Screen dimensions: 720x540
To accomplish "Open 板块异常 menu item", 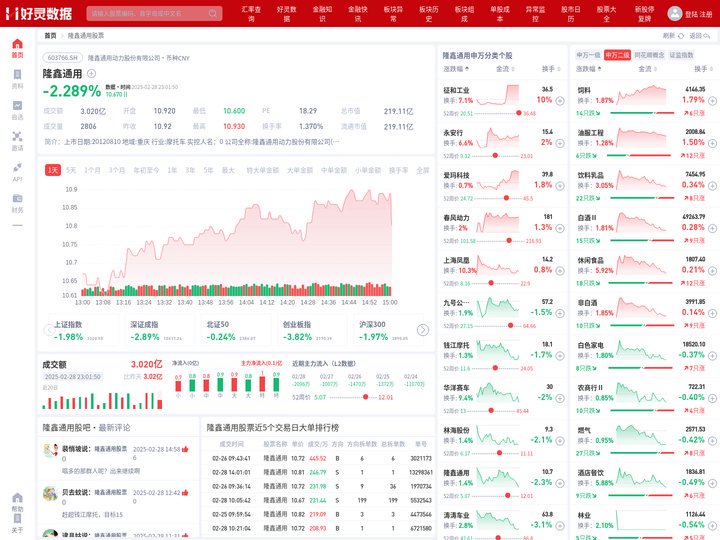I will pos(394,14).
